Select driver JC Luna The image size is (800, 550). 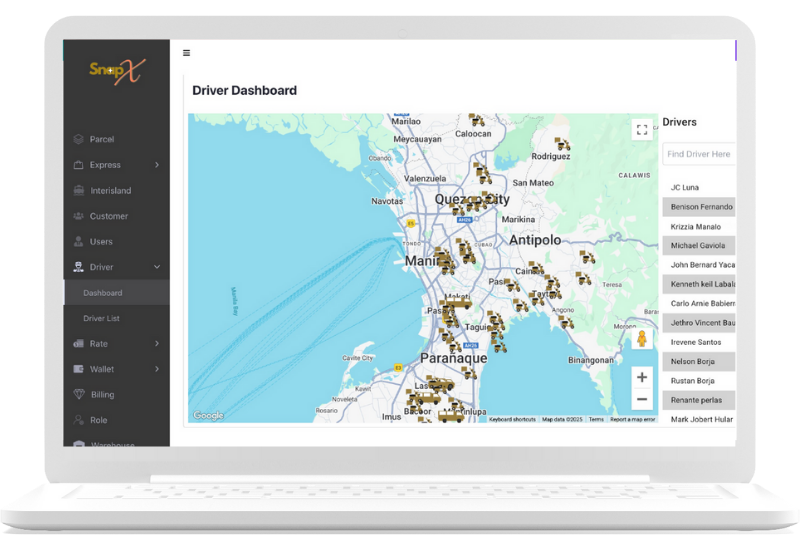[x=699, y=187]
